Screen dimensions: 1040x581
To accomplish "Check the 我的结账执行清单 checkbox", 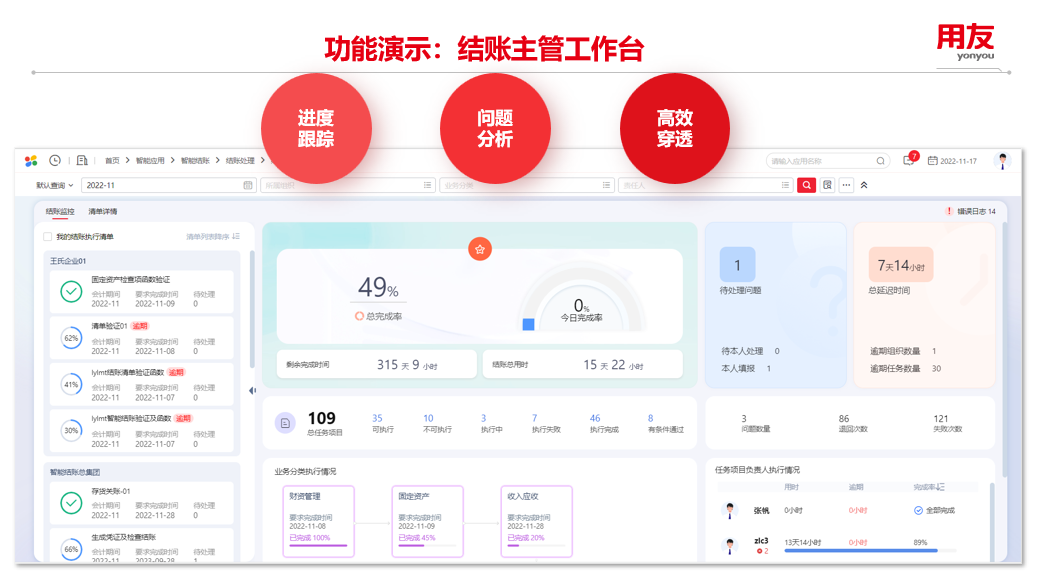I will coord(47,235).
